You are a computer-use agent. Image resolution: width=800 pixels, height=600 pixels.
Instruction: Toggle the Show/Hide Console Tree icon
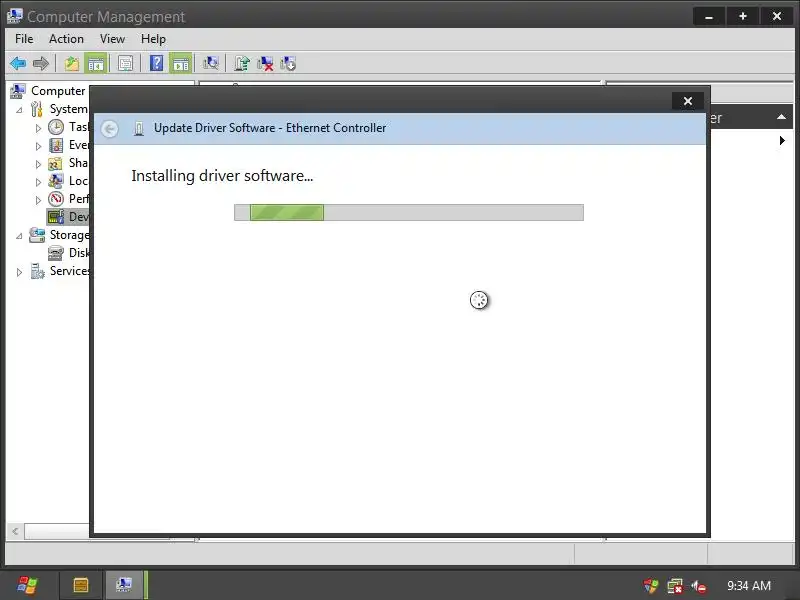coord(96,64)
